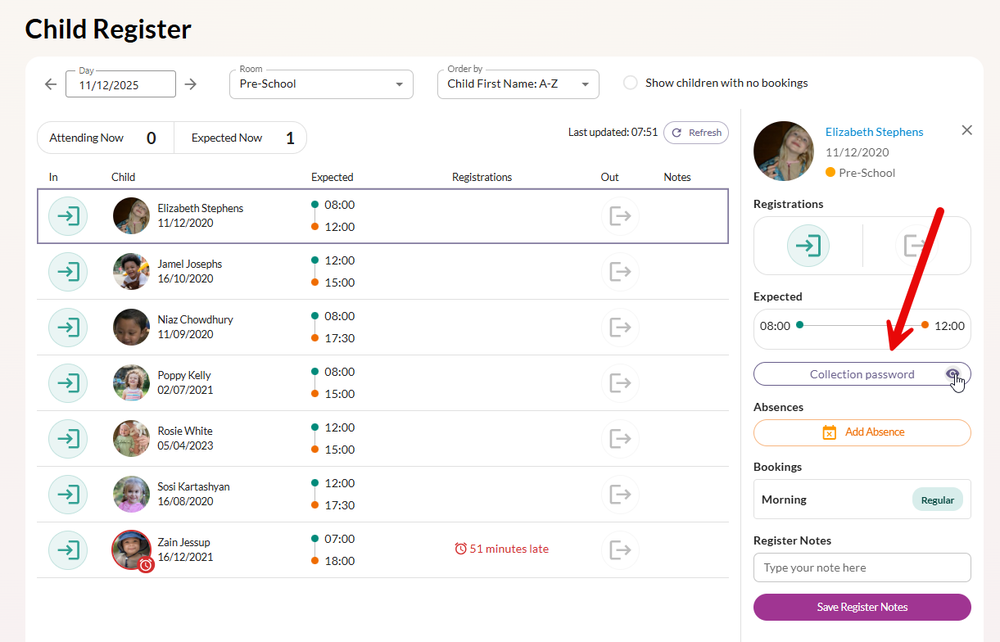Click the register notes text field
Viewport: 1000px width, 642px height.
coord(861,567)
